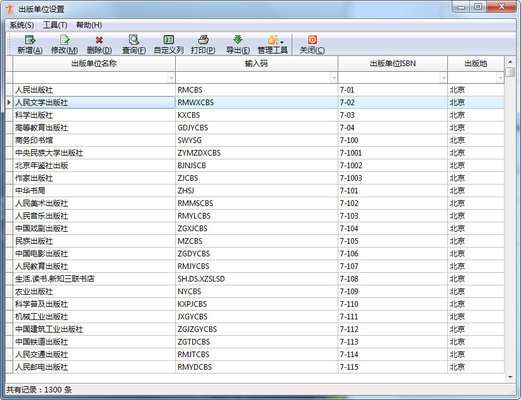This screenshot has width=521, height=400.
Task: Click the 修改(M) modify toolbar icon
Action: (64, 44)
